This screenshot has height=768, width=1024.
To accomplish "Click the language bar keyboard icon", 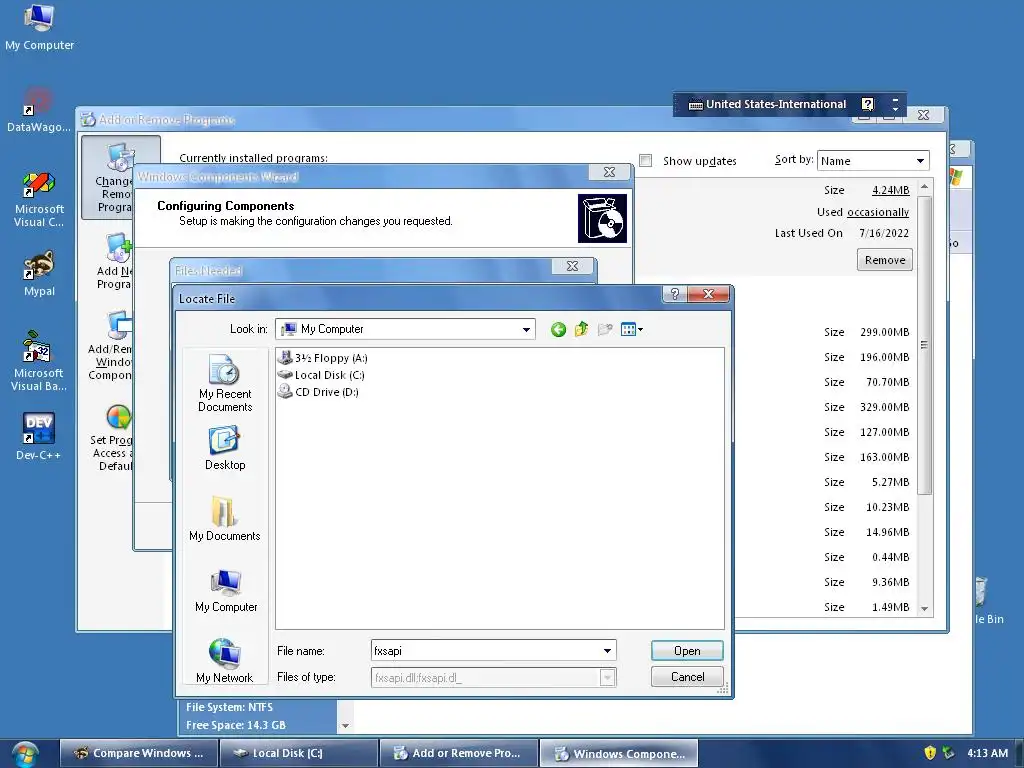I will (x=696, y=104).
